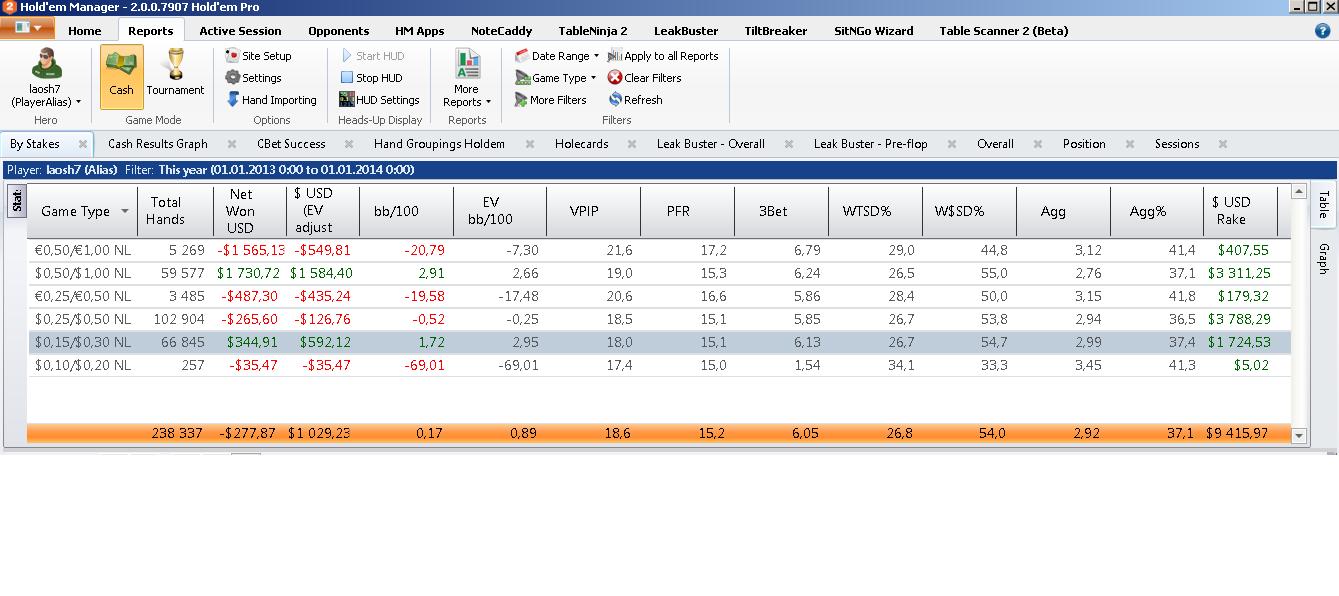The image size is (1339, 596).
Task: Close the By Stakes tab
Action: [x=83, y=144]
